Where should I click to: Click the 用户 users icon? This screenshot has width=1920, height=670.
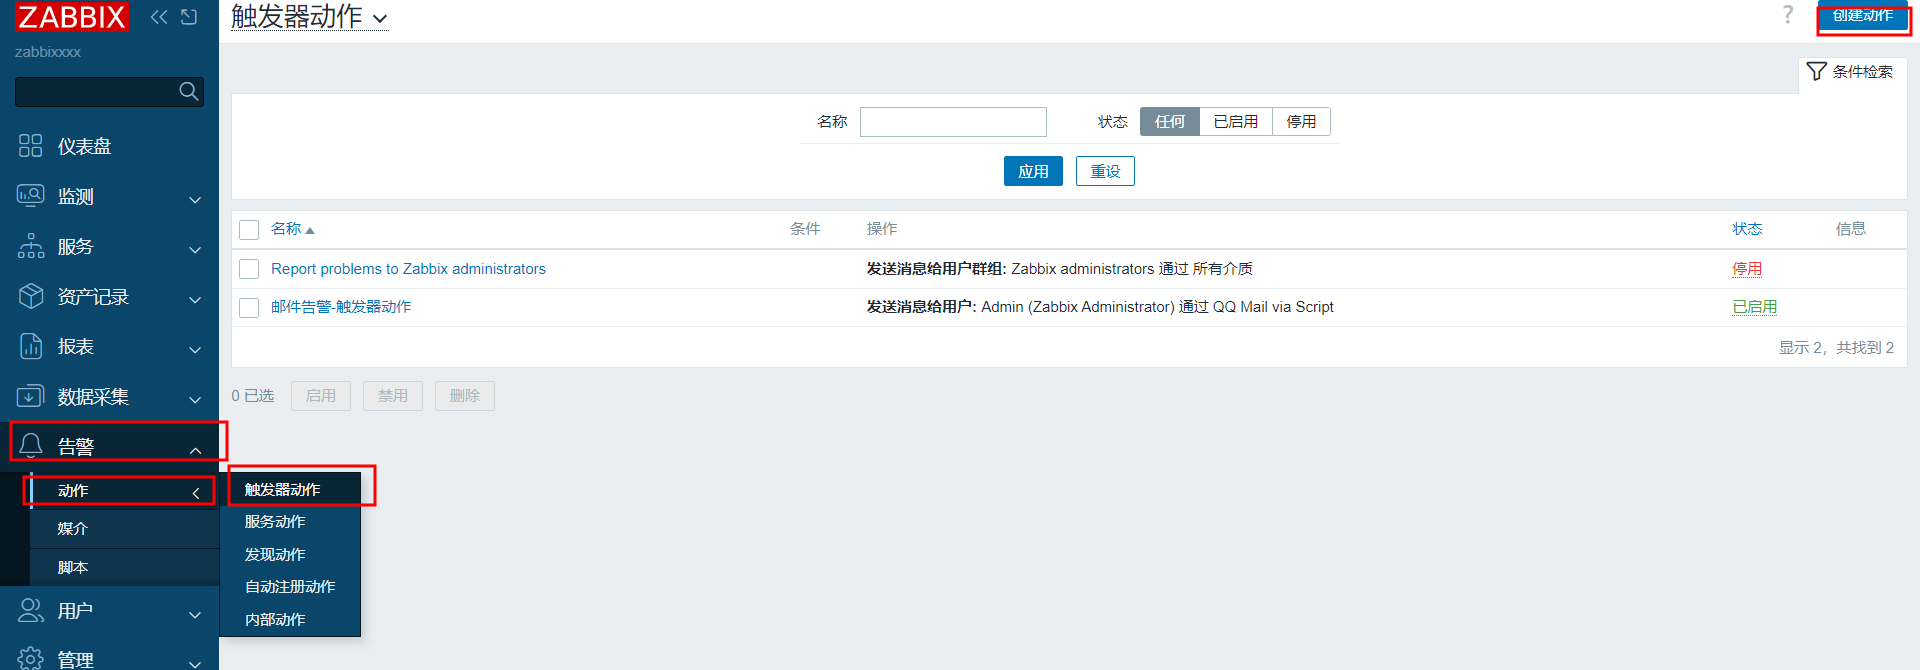pyautogui.click(x=31, y=610)
